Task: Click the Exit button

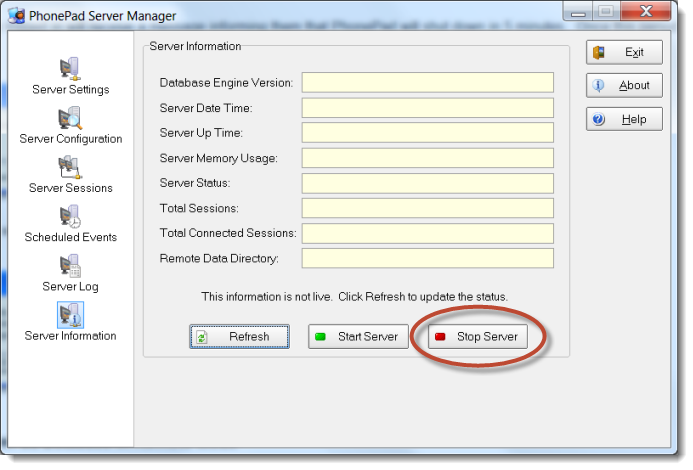Action: 624,52
